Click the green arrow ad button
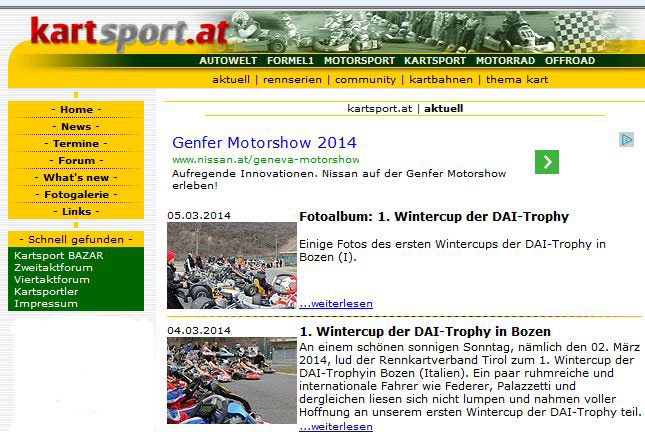Image resolution: width=645 pixels, height=432 pixels. tap(547, 162)
